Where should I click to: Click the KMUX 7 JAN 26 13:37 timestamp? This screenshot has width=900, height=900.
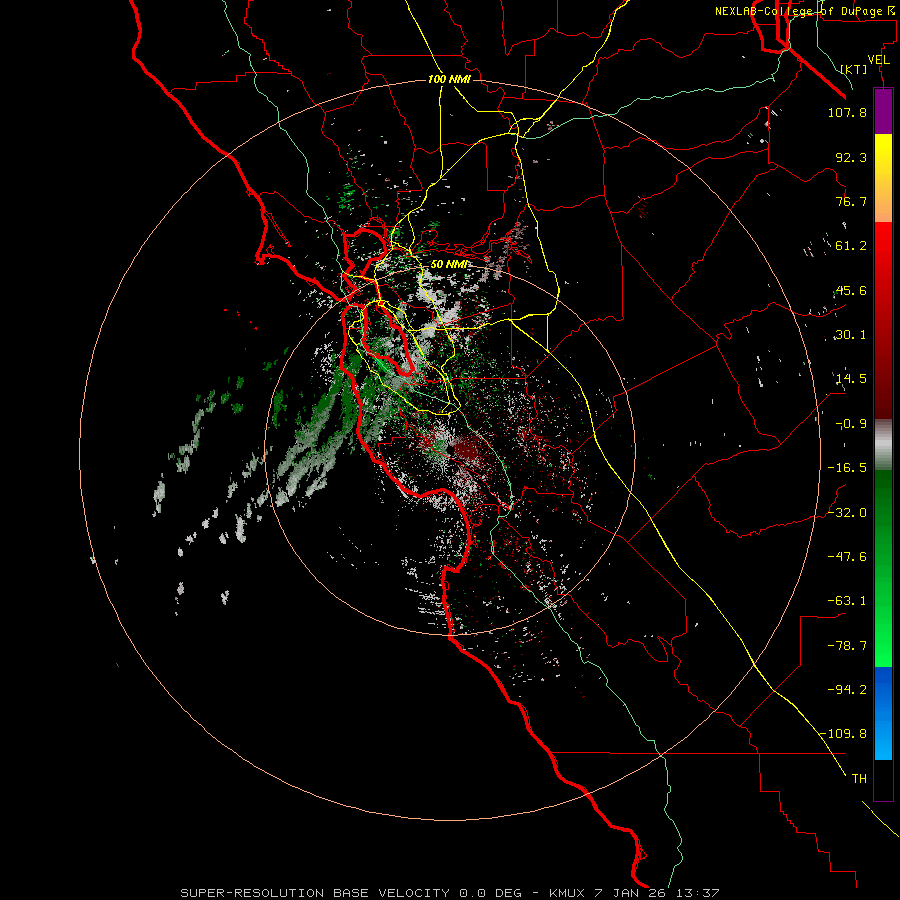634,893
